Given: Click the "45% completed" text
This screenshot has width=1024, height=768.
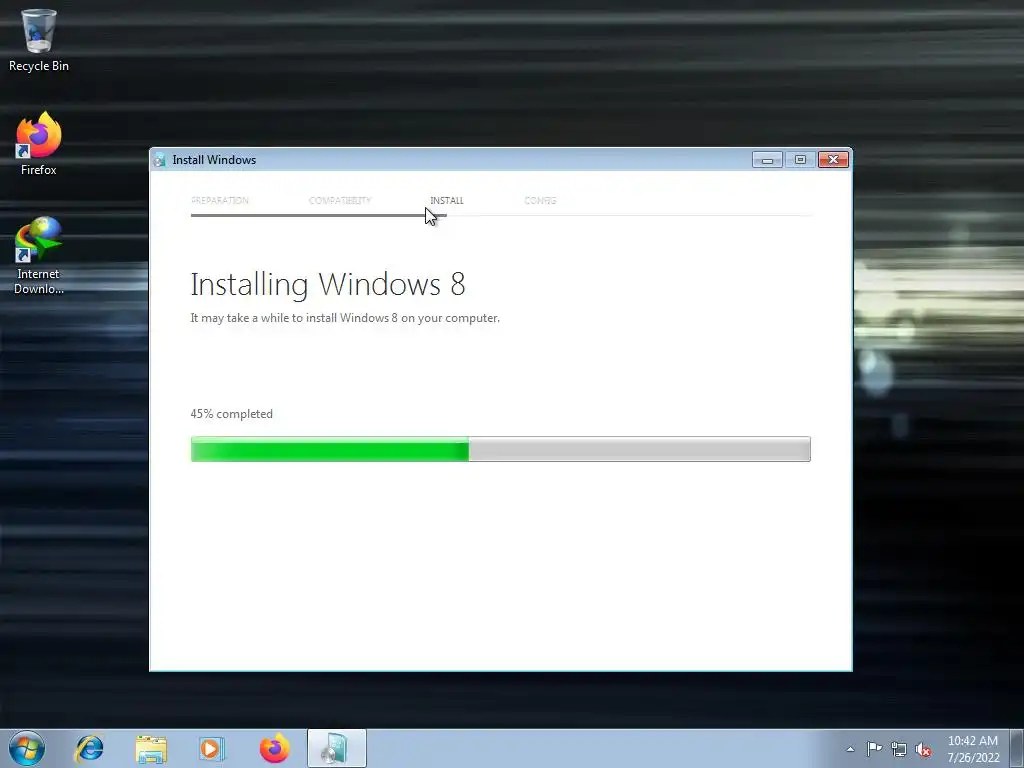Looking at the screenshot, I should (231, 414).
